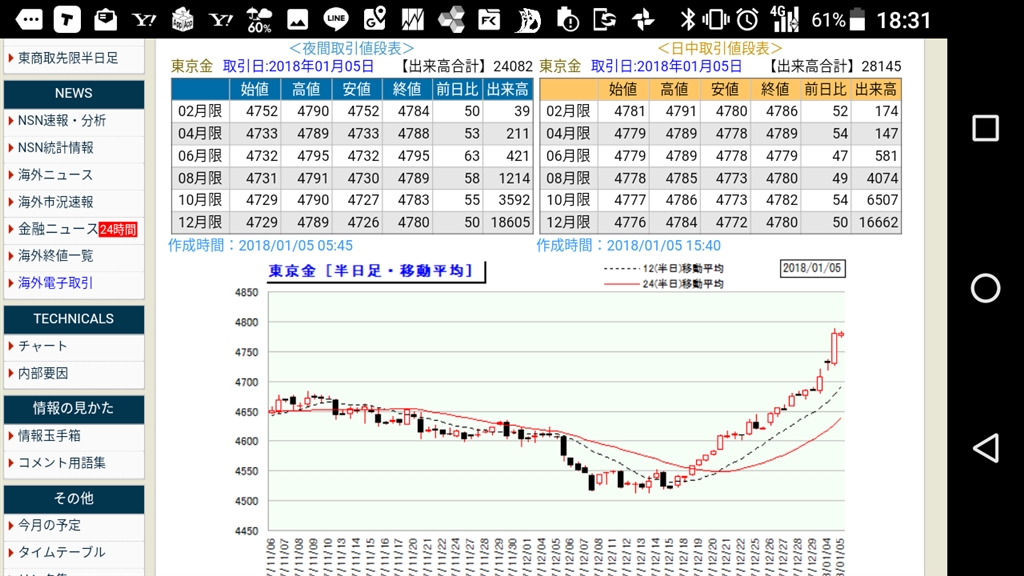Tap the picture notification icon in status bar
The image size is (1024, 576).
(x=297, y=19)
